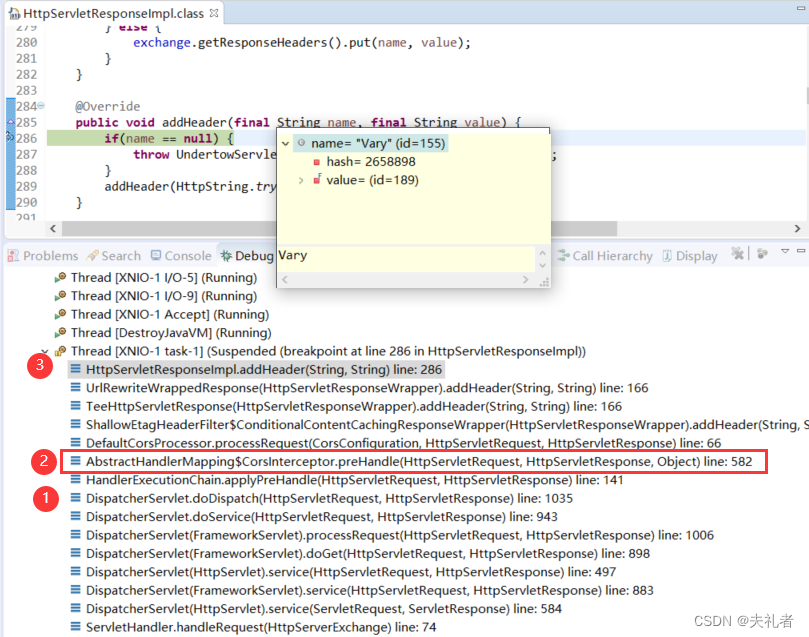This screenshot has height=637, width=809.
Task: Click the popup detail pane up arrow
Action: point(542,253)
